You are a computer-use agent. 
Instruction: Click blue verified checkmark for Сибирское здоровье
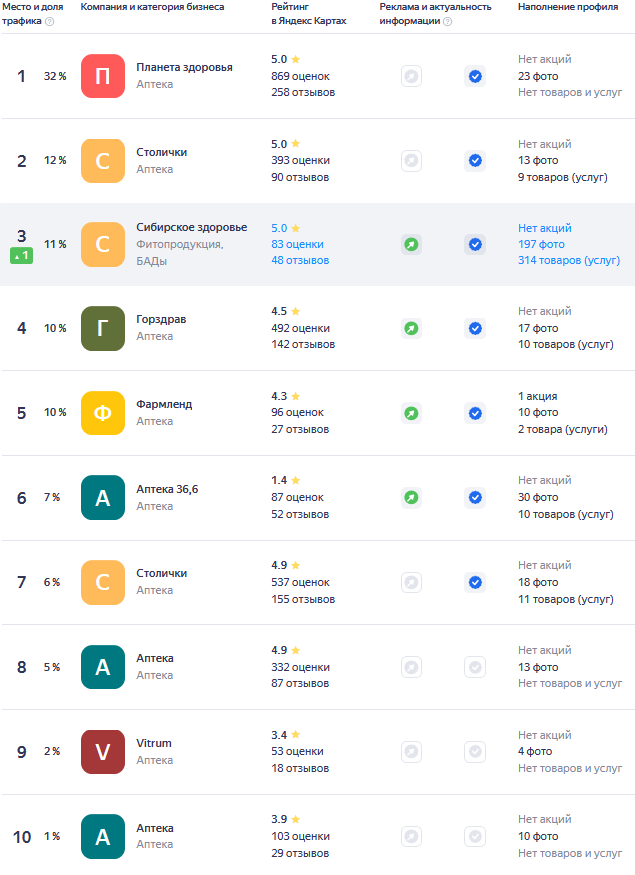click(475, 244)
